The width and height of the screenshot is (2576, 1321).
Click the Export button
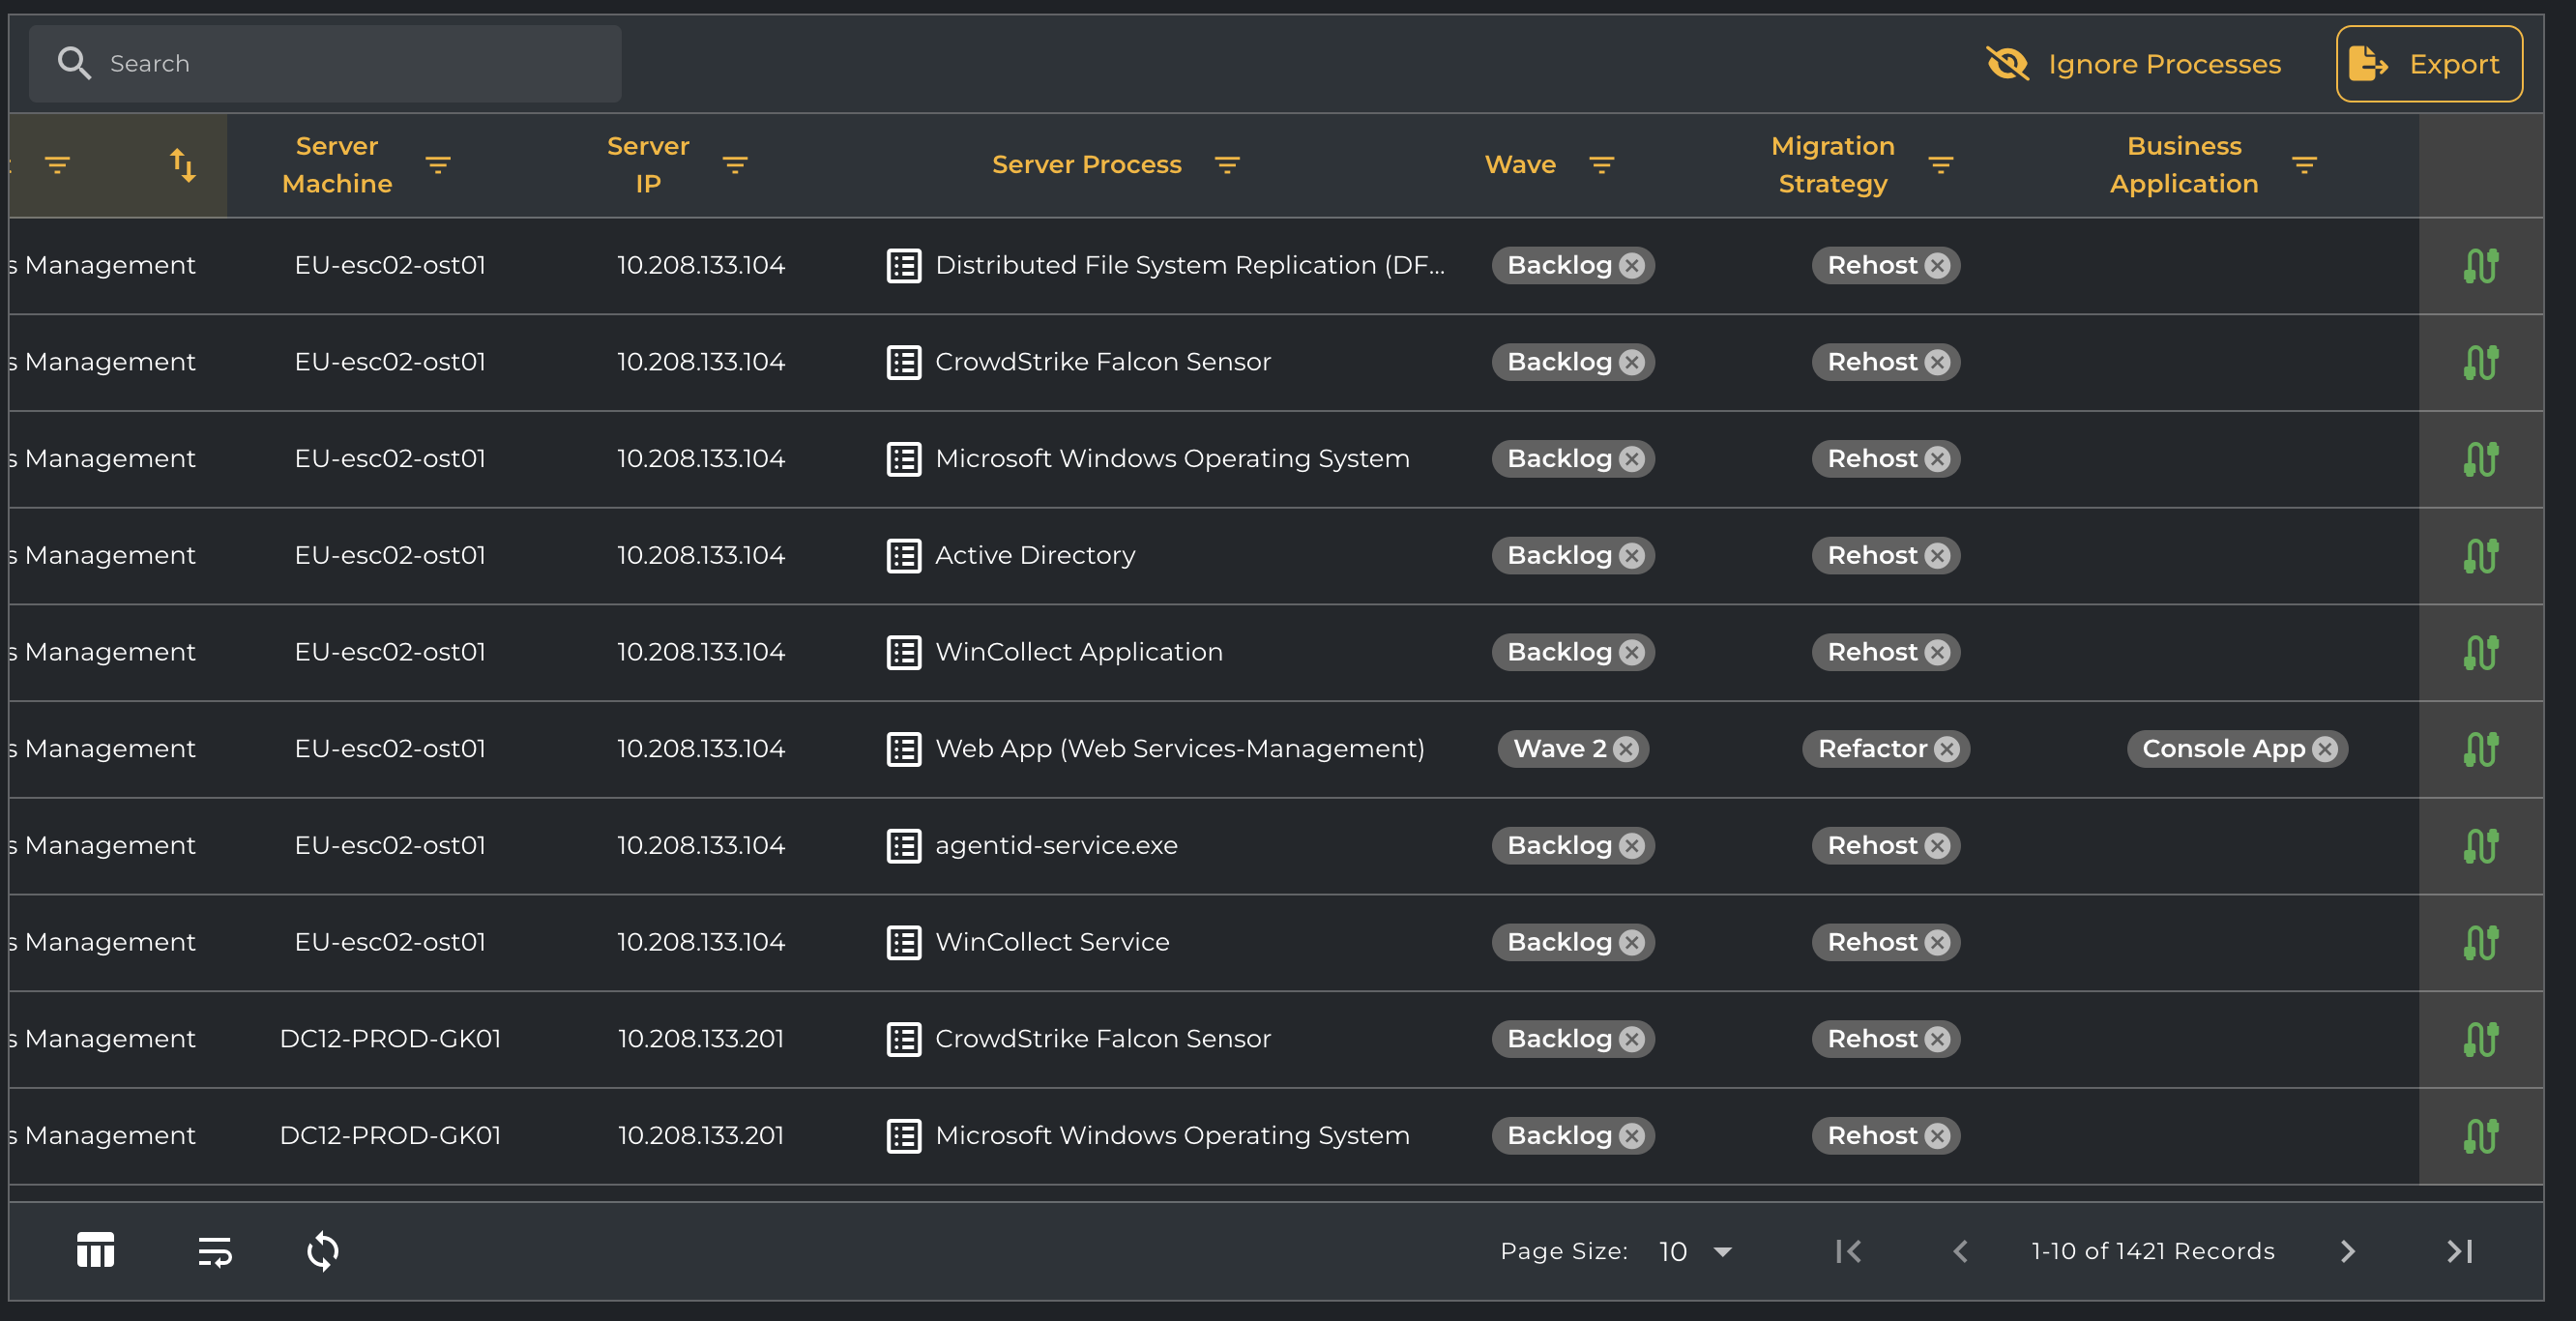(x=2428, y=64)
